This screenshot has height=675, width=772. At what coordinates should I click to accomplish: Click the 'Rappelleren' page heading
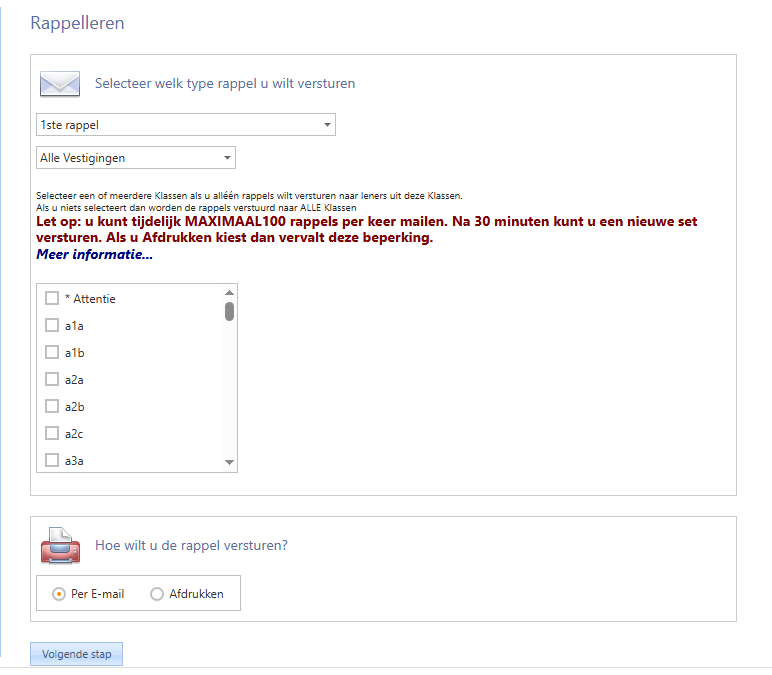77,23
